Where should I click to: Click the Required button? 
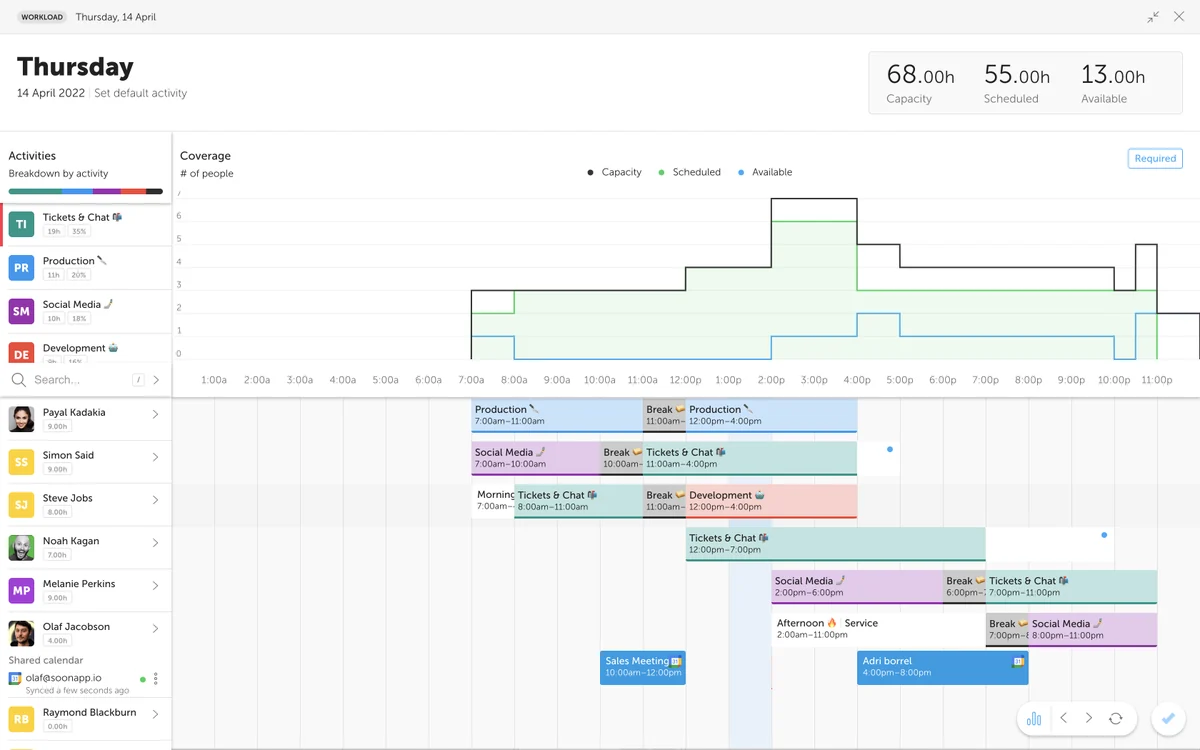click(x=1154, y=158)
